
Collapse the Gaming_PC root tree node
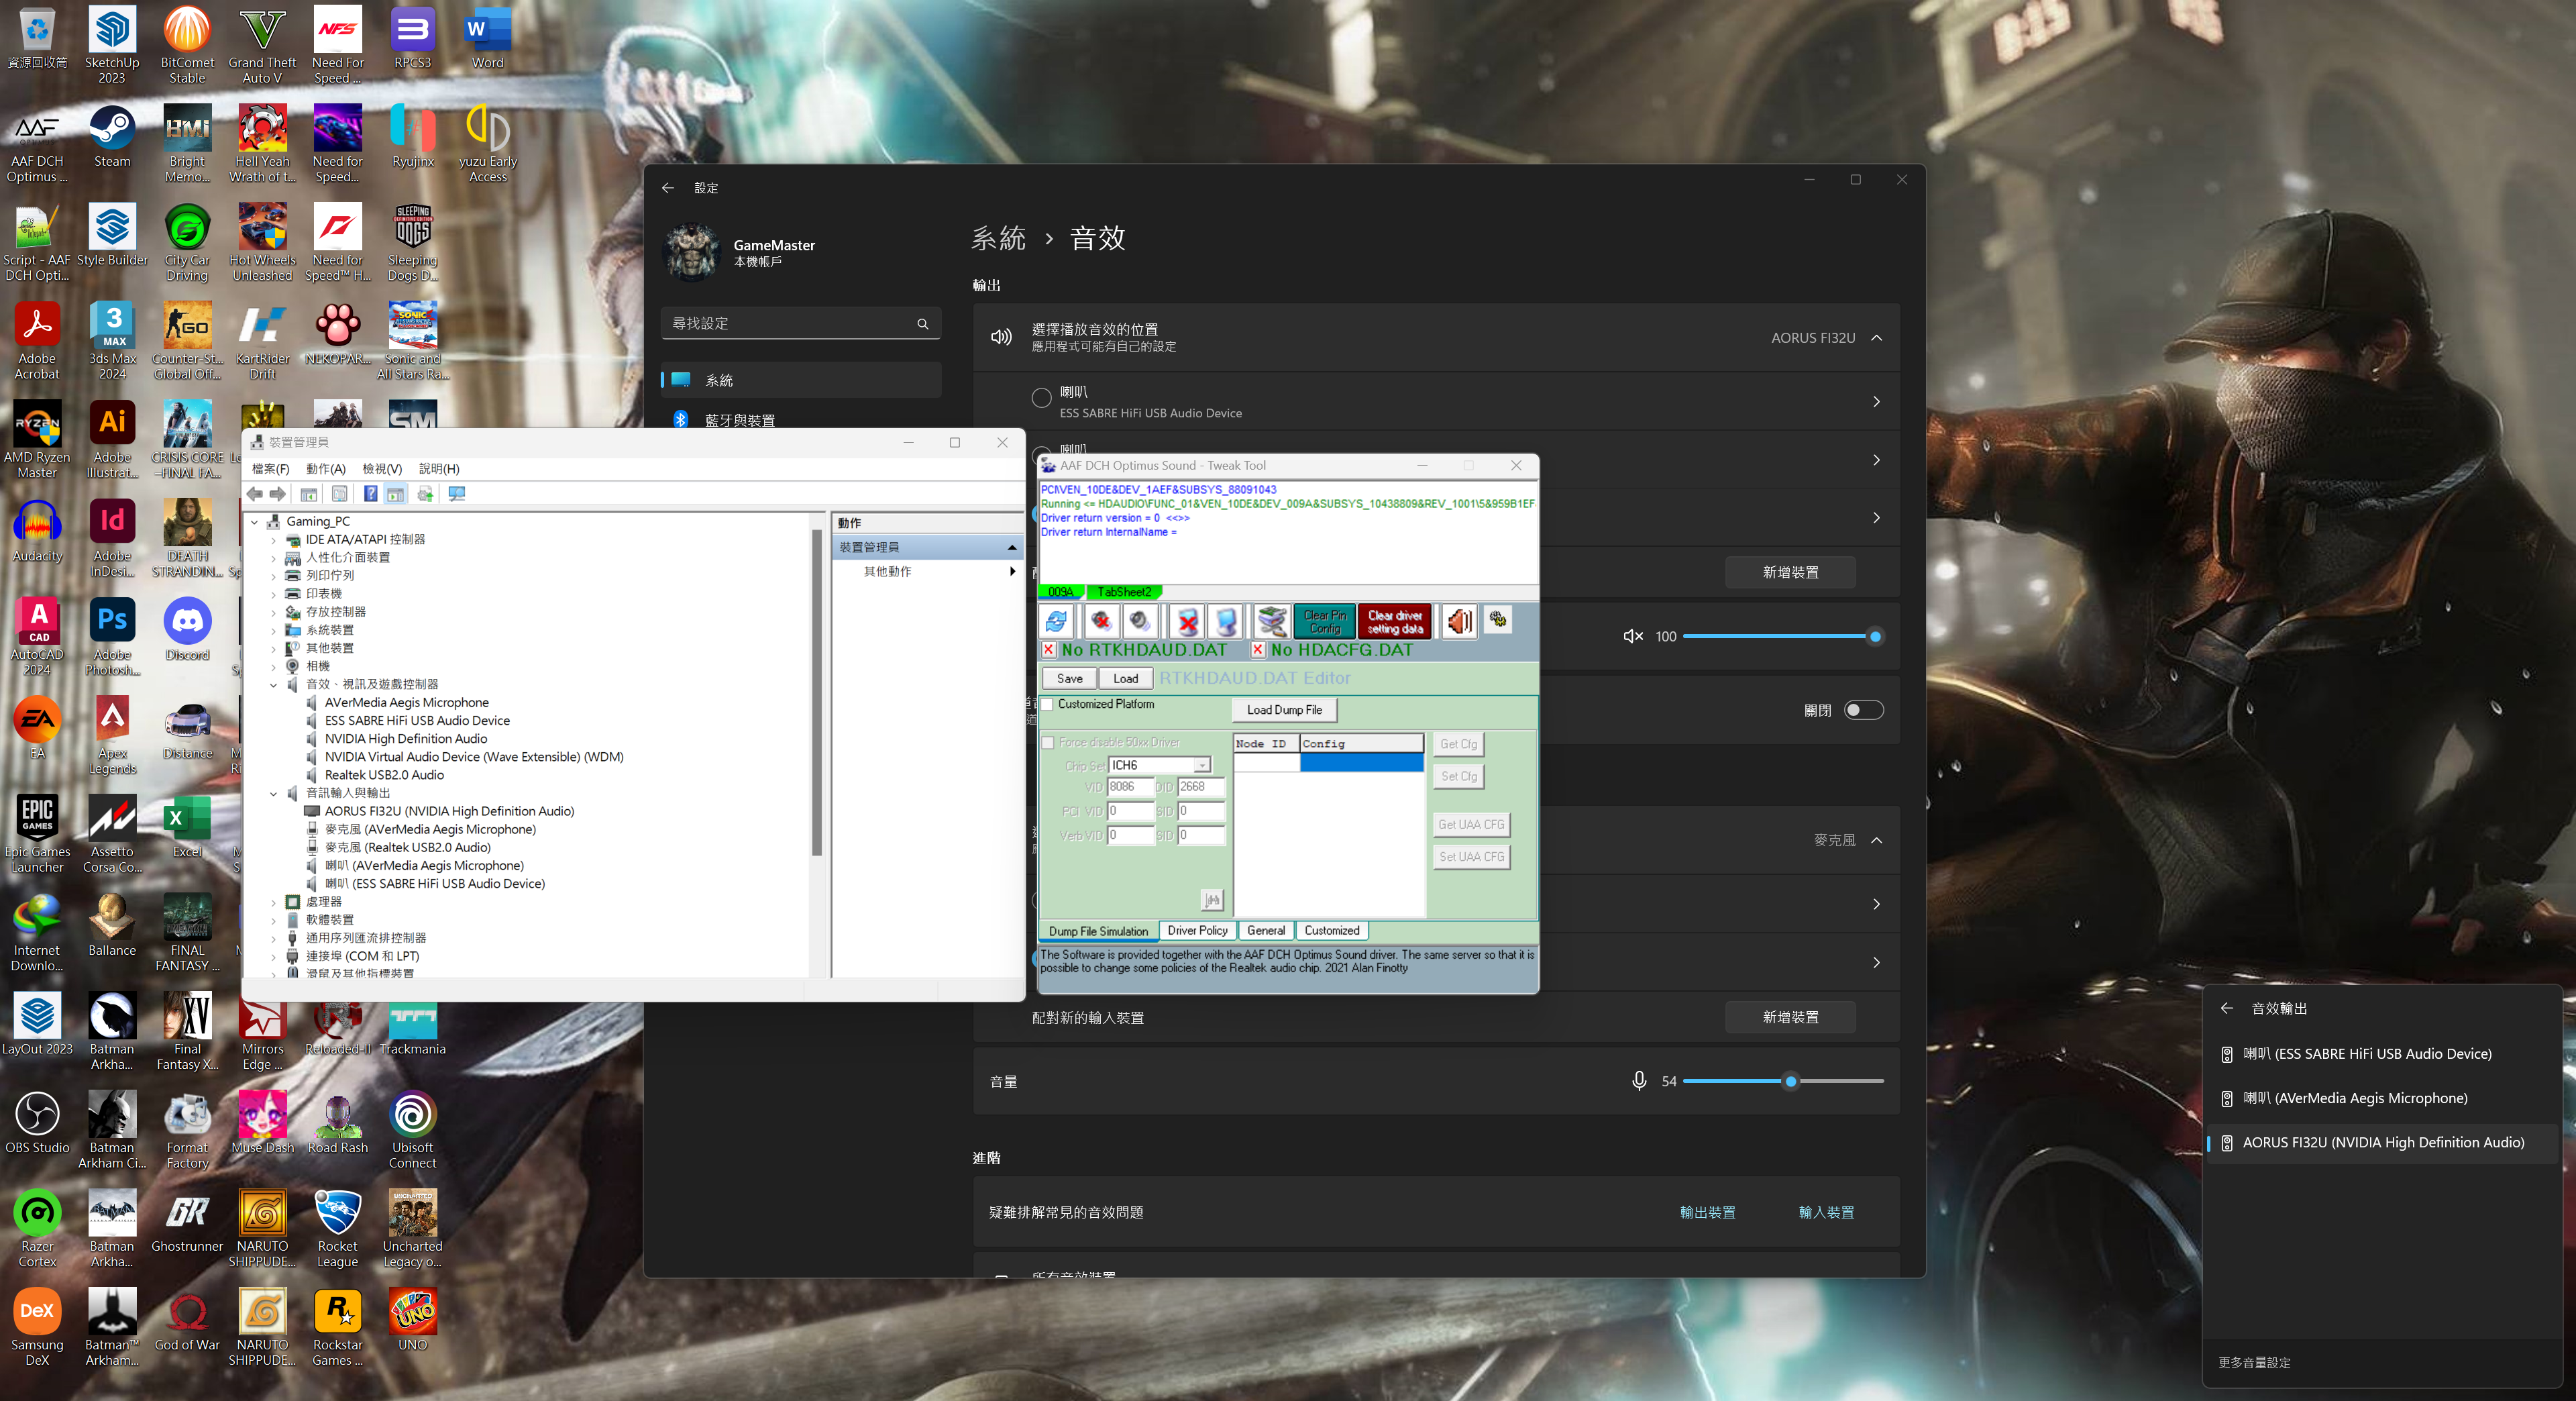pyautogui.click(x=255, y=522)
